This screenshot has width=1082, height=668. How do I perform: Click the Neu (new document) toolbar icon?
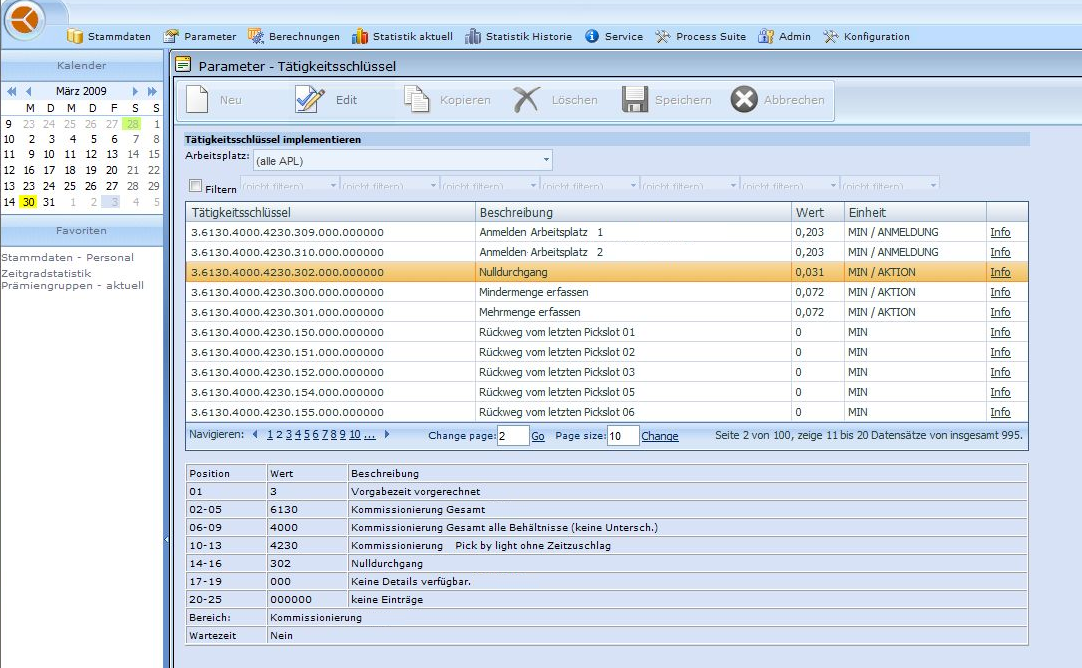point(197,100)
